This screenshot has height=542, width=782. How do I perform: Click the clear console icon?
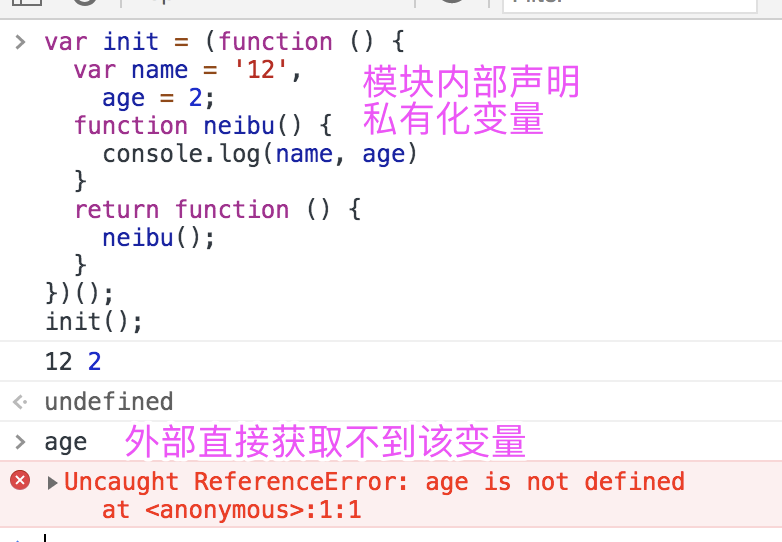[85, 2]
